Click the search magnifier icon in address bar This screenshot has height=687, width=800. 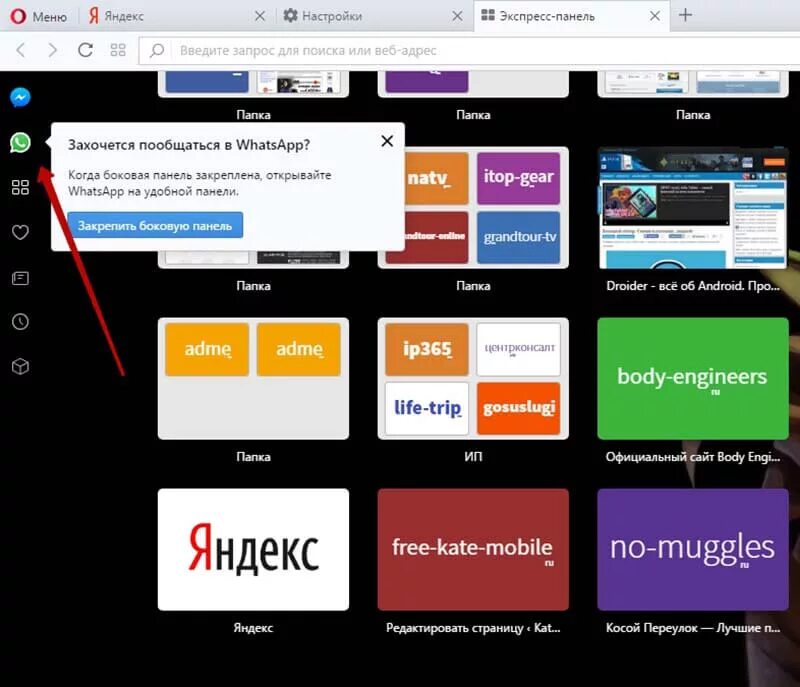(x=157, y=50)
